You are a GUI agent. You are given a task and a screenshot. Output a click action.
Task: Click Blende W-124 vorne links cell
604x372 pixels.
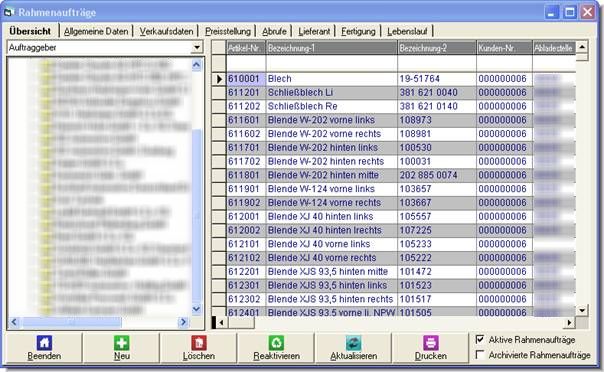click(x=332, y=189)
